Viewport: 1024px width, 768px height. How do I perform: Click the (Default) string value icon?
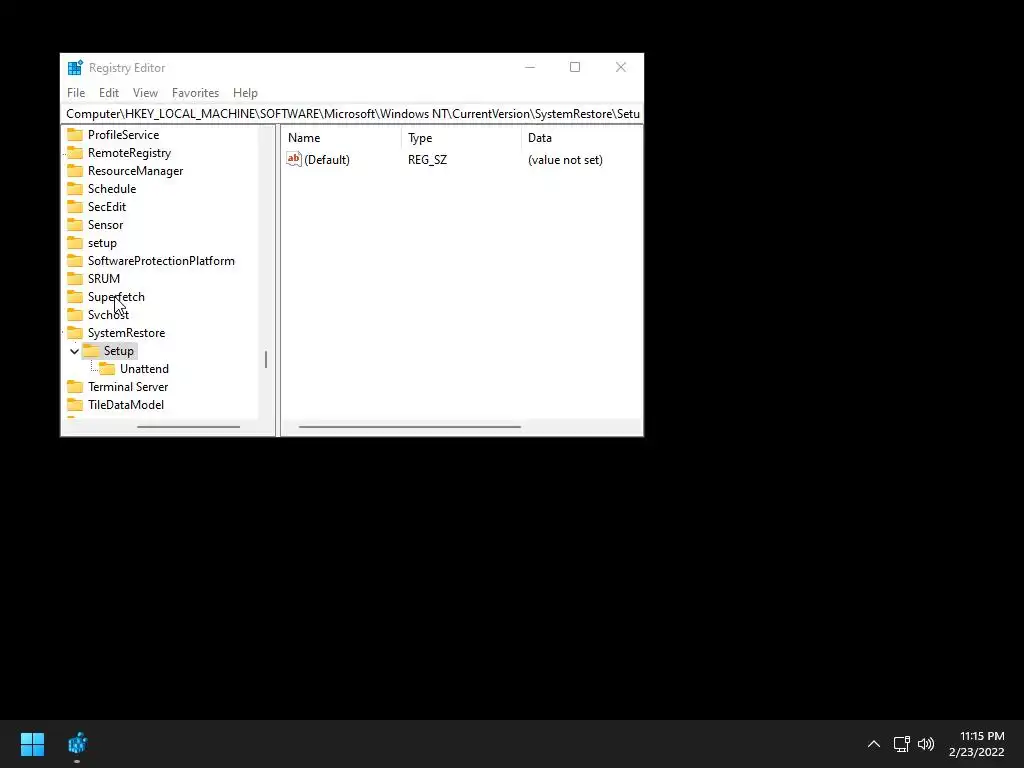tap(294, 159)
